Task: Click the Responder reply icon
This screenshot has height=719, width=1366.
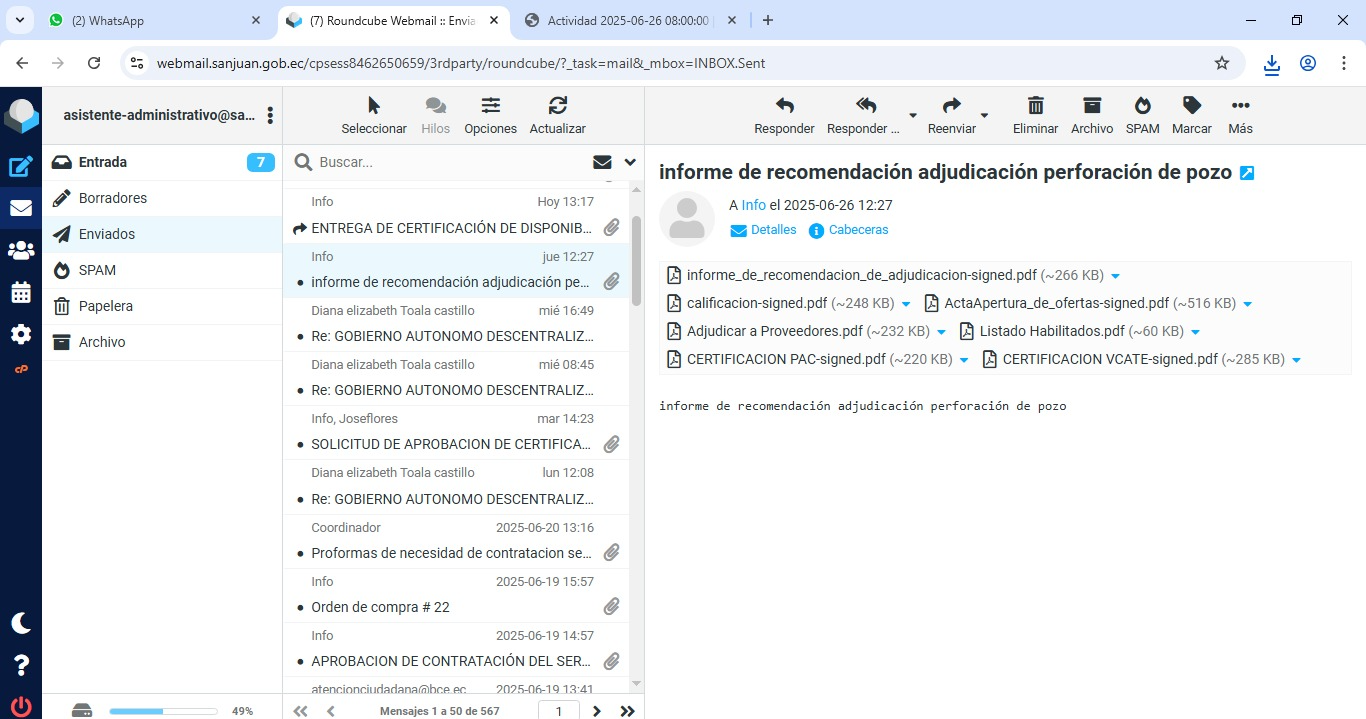Action: pos(784,115)
